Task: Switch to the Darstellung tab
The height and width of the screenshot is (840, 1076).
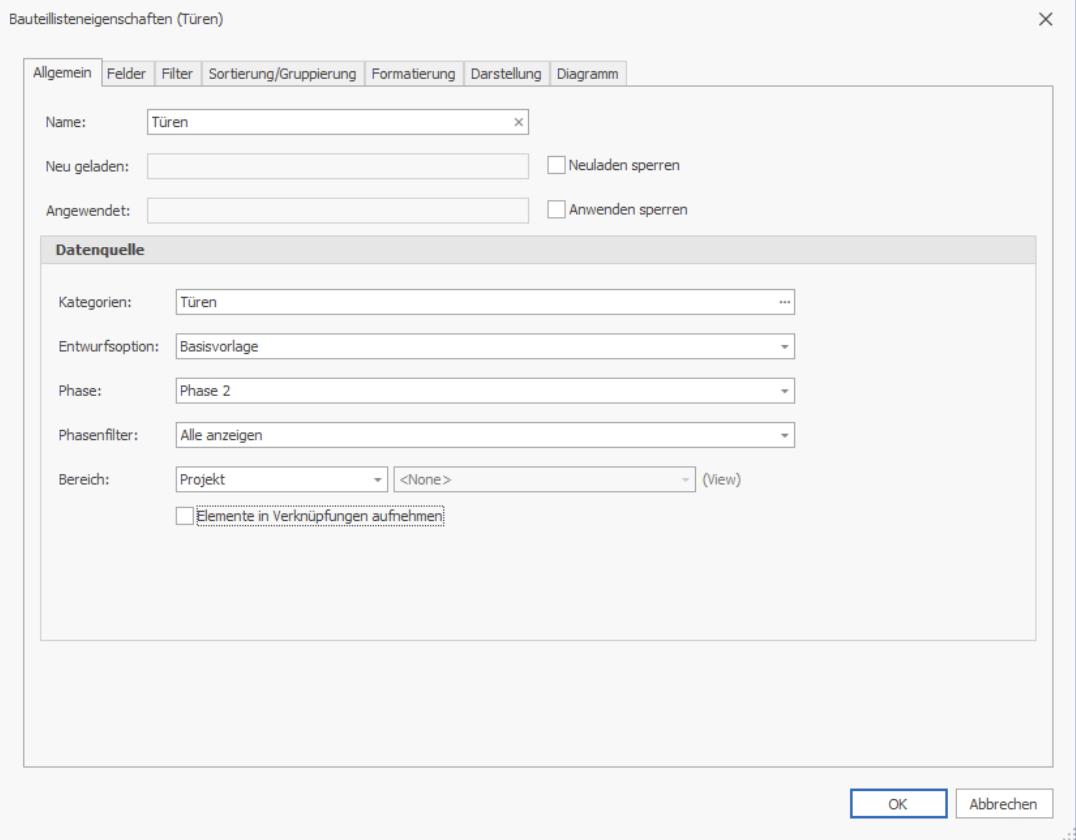Action: click(506, 73)
